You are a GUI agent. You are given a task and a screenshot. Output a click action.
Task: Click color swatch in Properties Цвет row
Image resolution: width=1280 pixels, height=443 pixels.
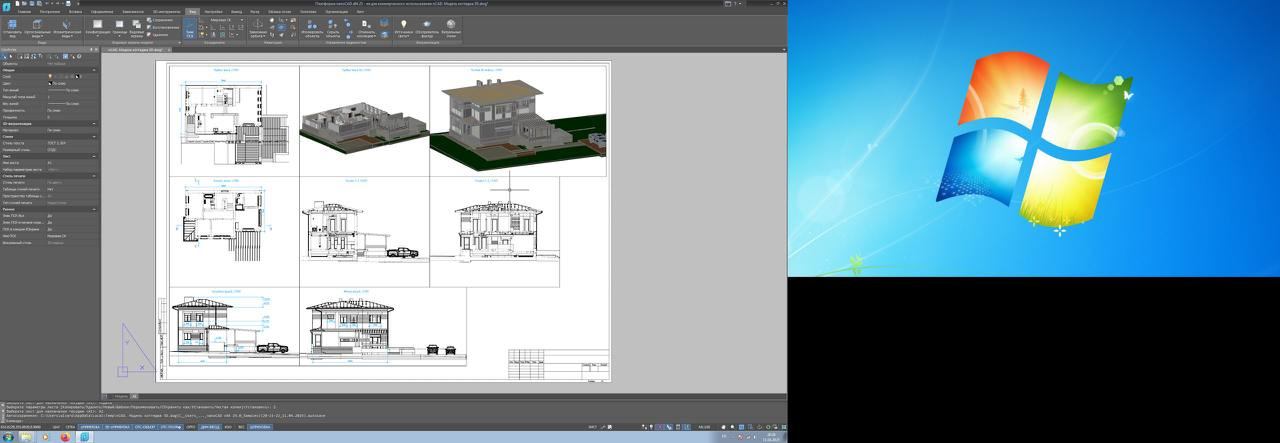50,83
